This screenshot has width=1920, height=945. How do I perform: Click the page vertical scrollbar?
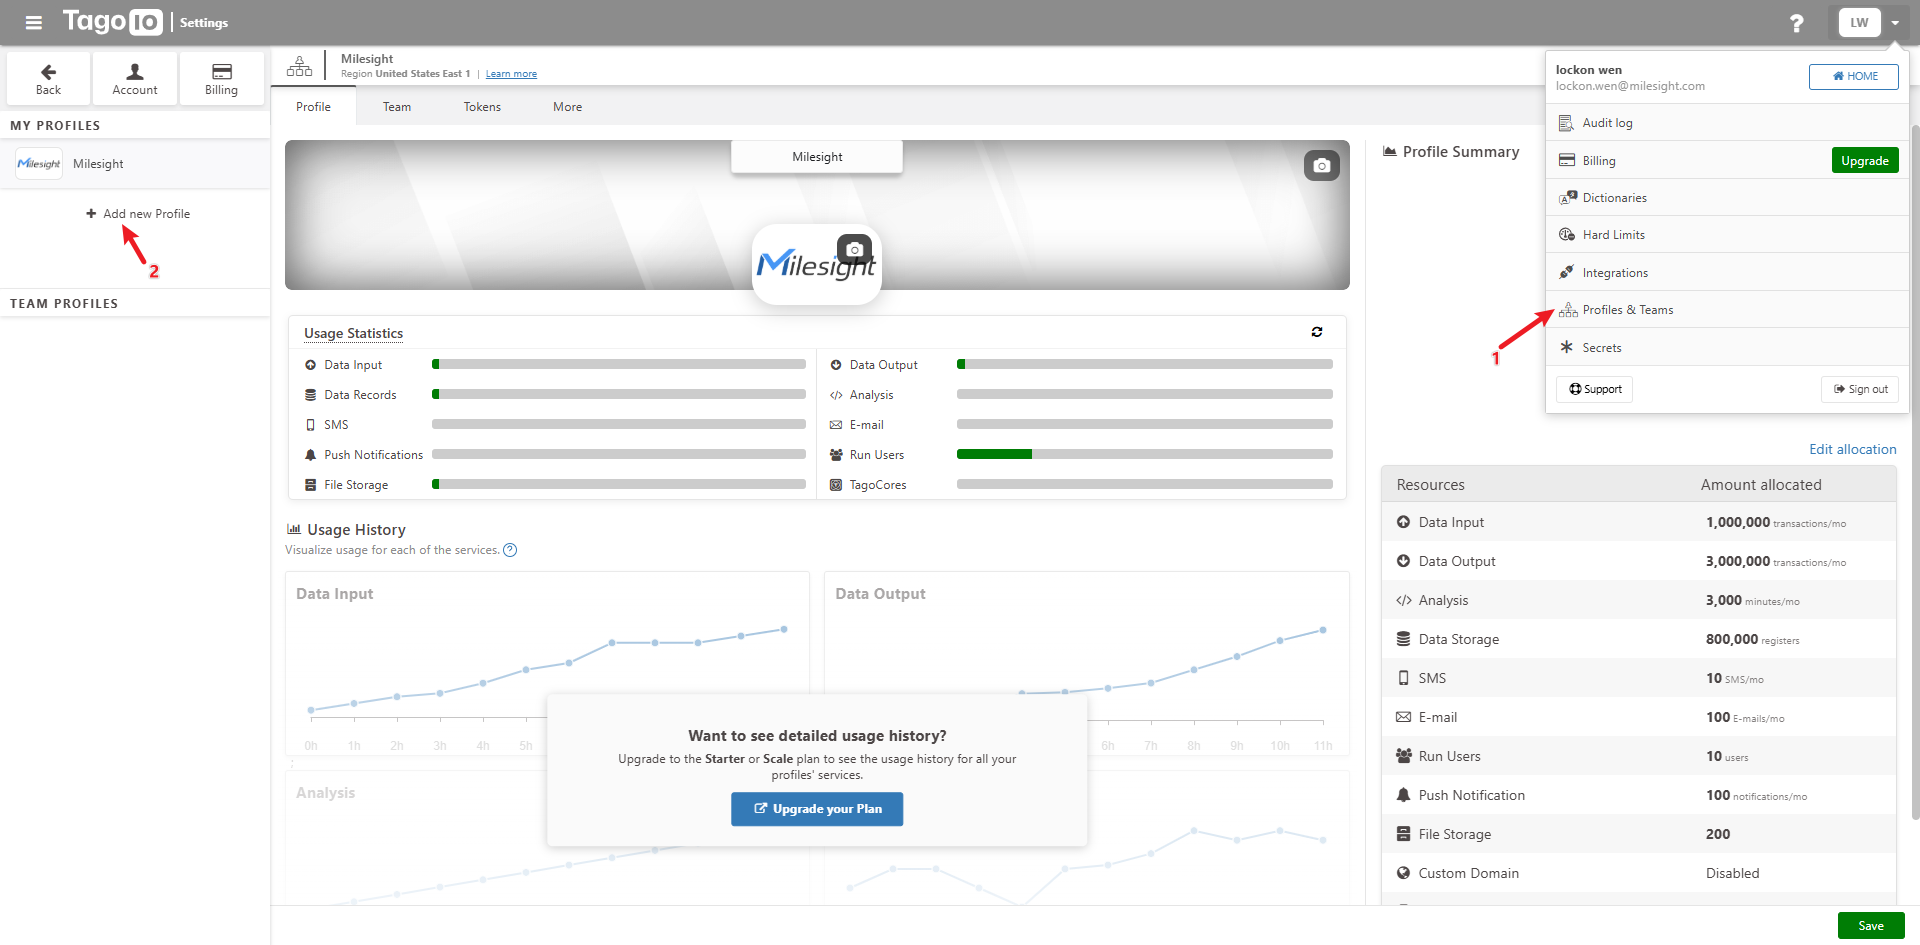[x=1915, y=470]
